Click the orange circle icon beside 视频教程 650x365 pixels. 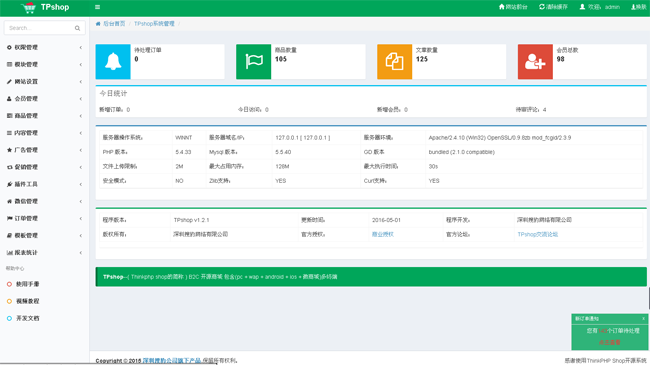click(9, 301)
